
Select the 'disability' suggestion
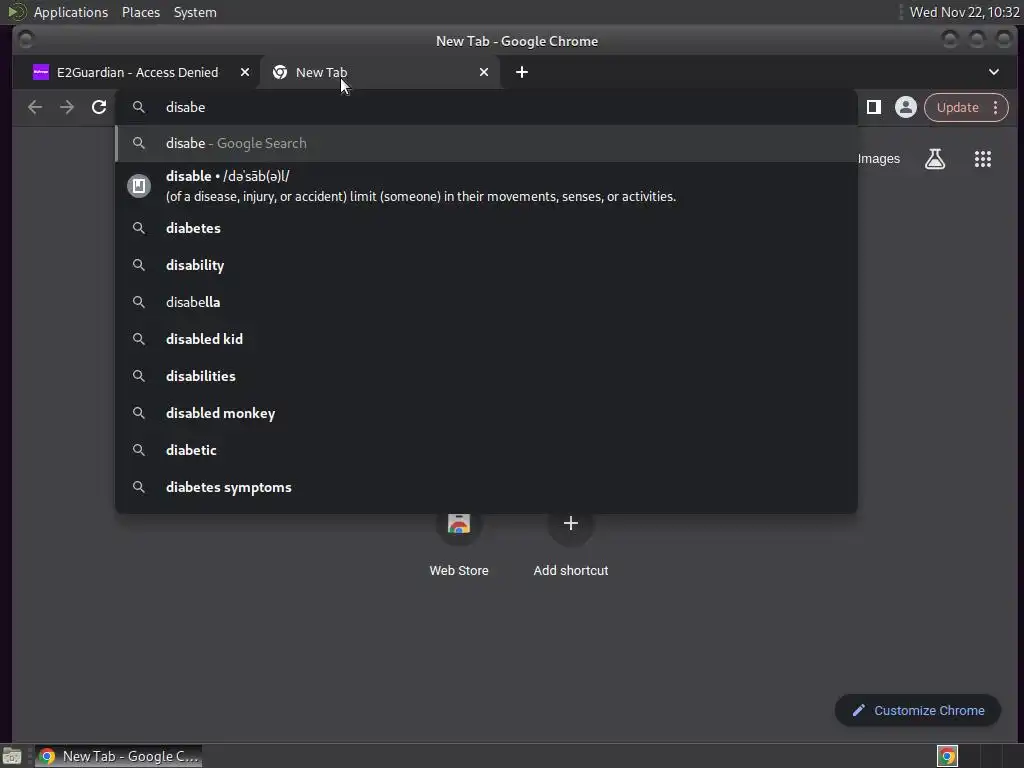tap(486, 265)
